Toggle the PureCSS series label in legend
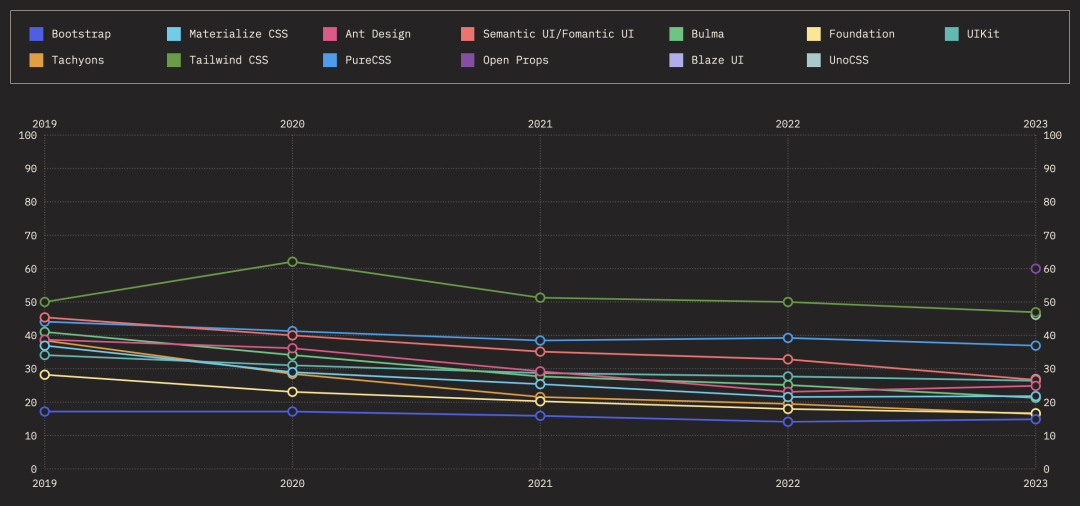This screenshot has height=506, width=1080. coord(369,60)
